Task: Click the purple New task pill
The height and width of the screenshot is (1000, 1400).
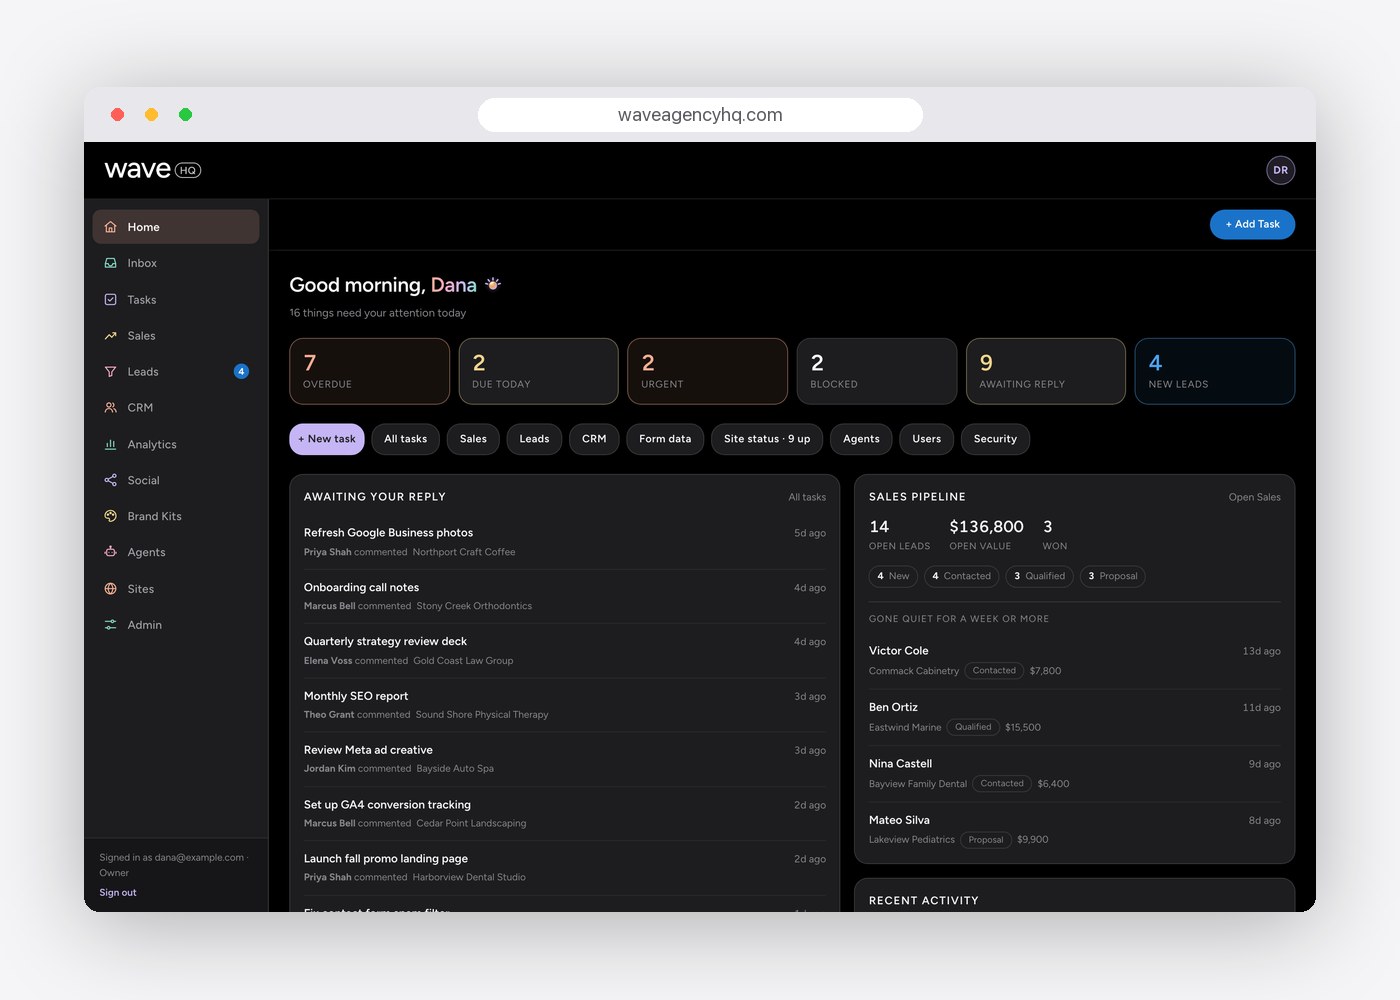Action: pyautogui.click(x=327, y=439)
